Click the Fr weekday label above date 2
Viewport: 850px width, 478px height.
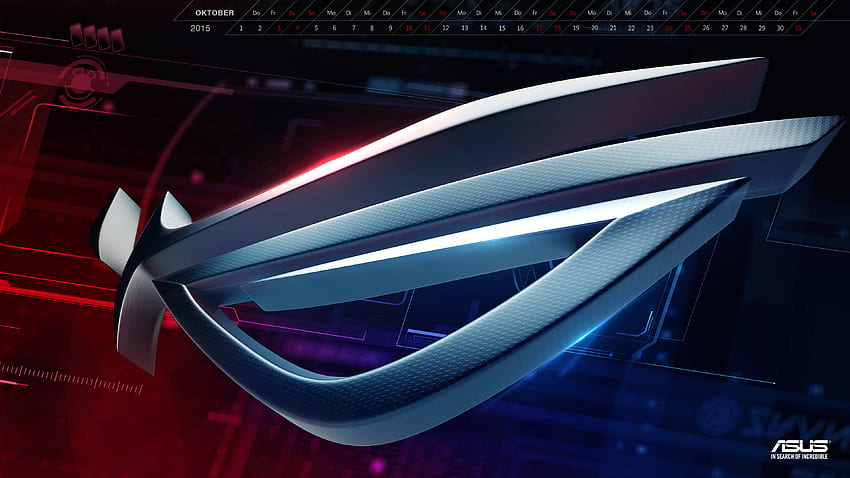[273, 12]
